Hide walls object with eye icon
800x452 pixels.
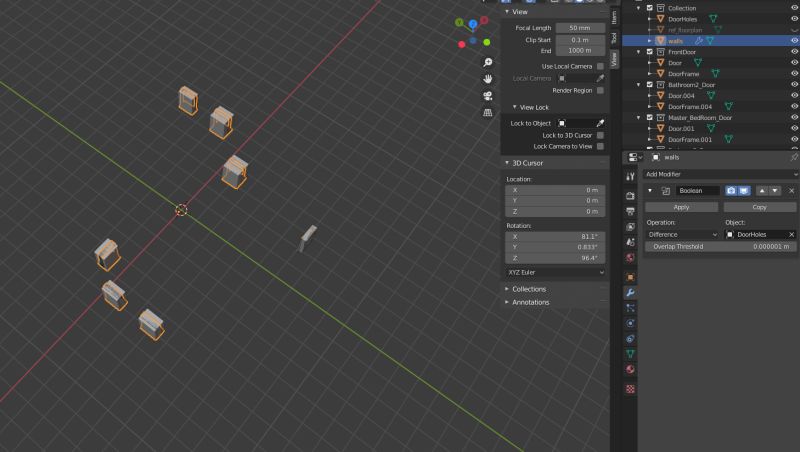click(794, 41)
